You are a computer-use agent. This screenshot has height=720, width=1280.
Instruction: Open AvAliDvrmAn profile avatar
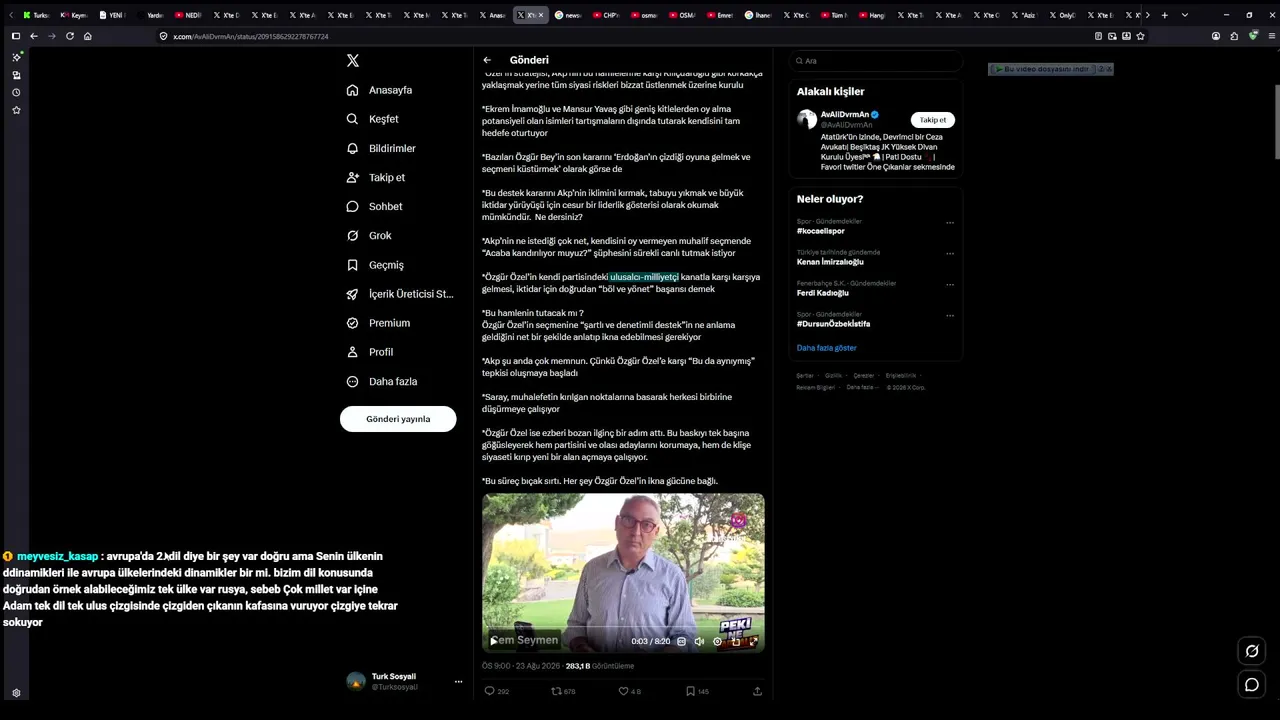point(807,120)
